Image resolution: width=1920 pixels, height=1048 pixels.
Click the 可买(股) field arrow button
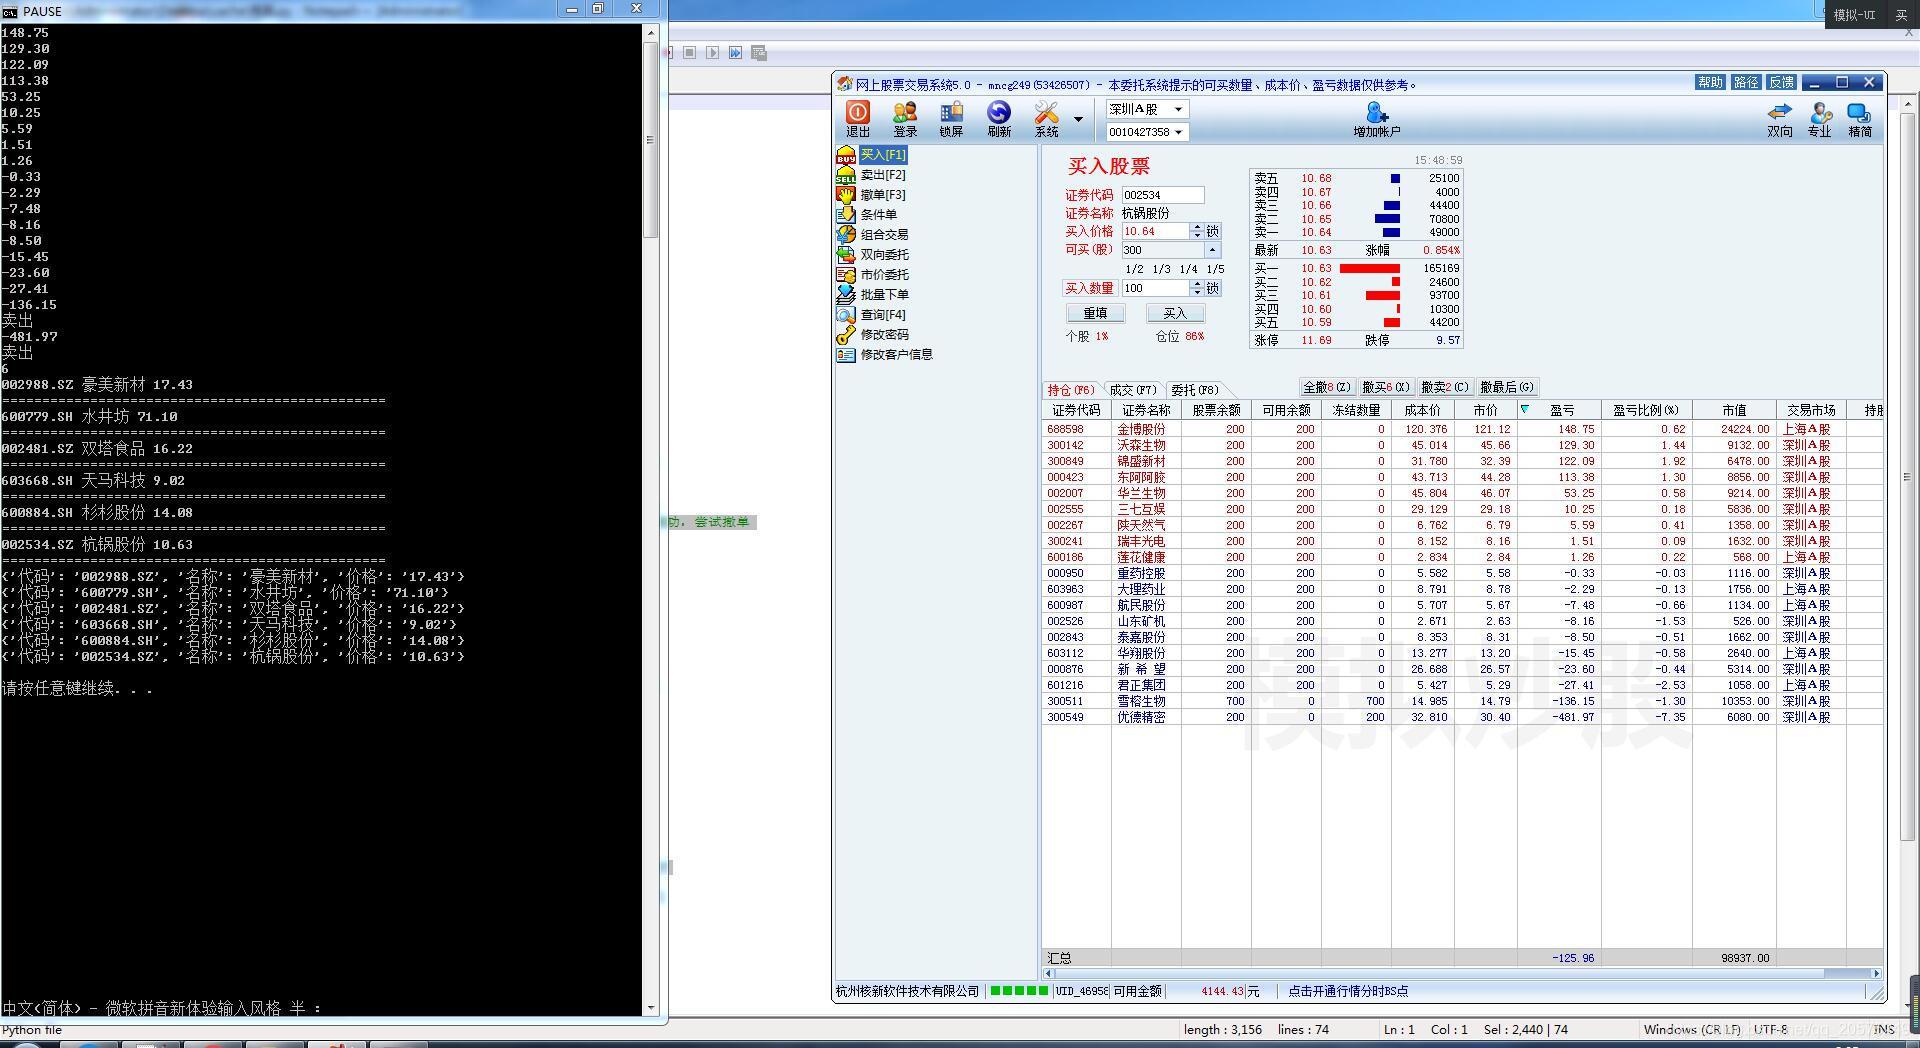click(1212, 250)
